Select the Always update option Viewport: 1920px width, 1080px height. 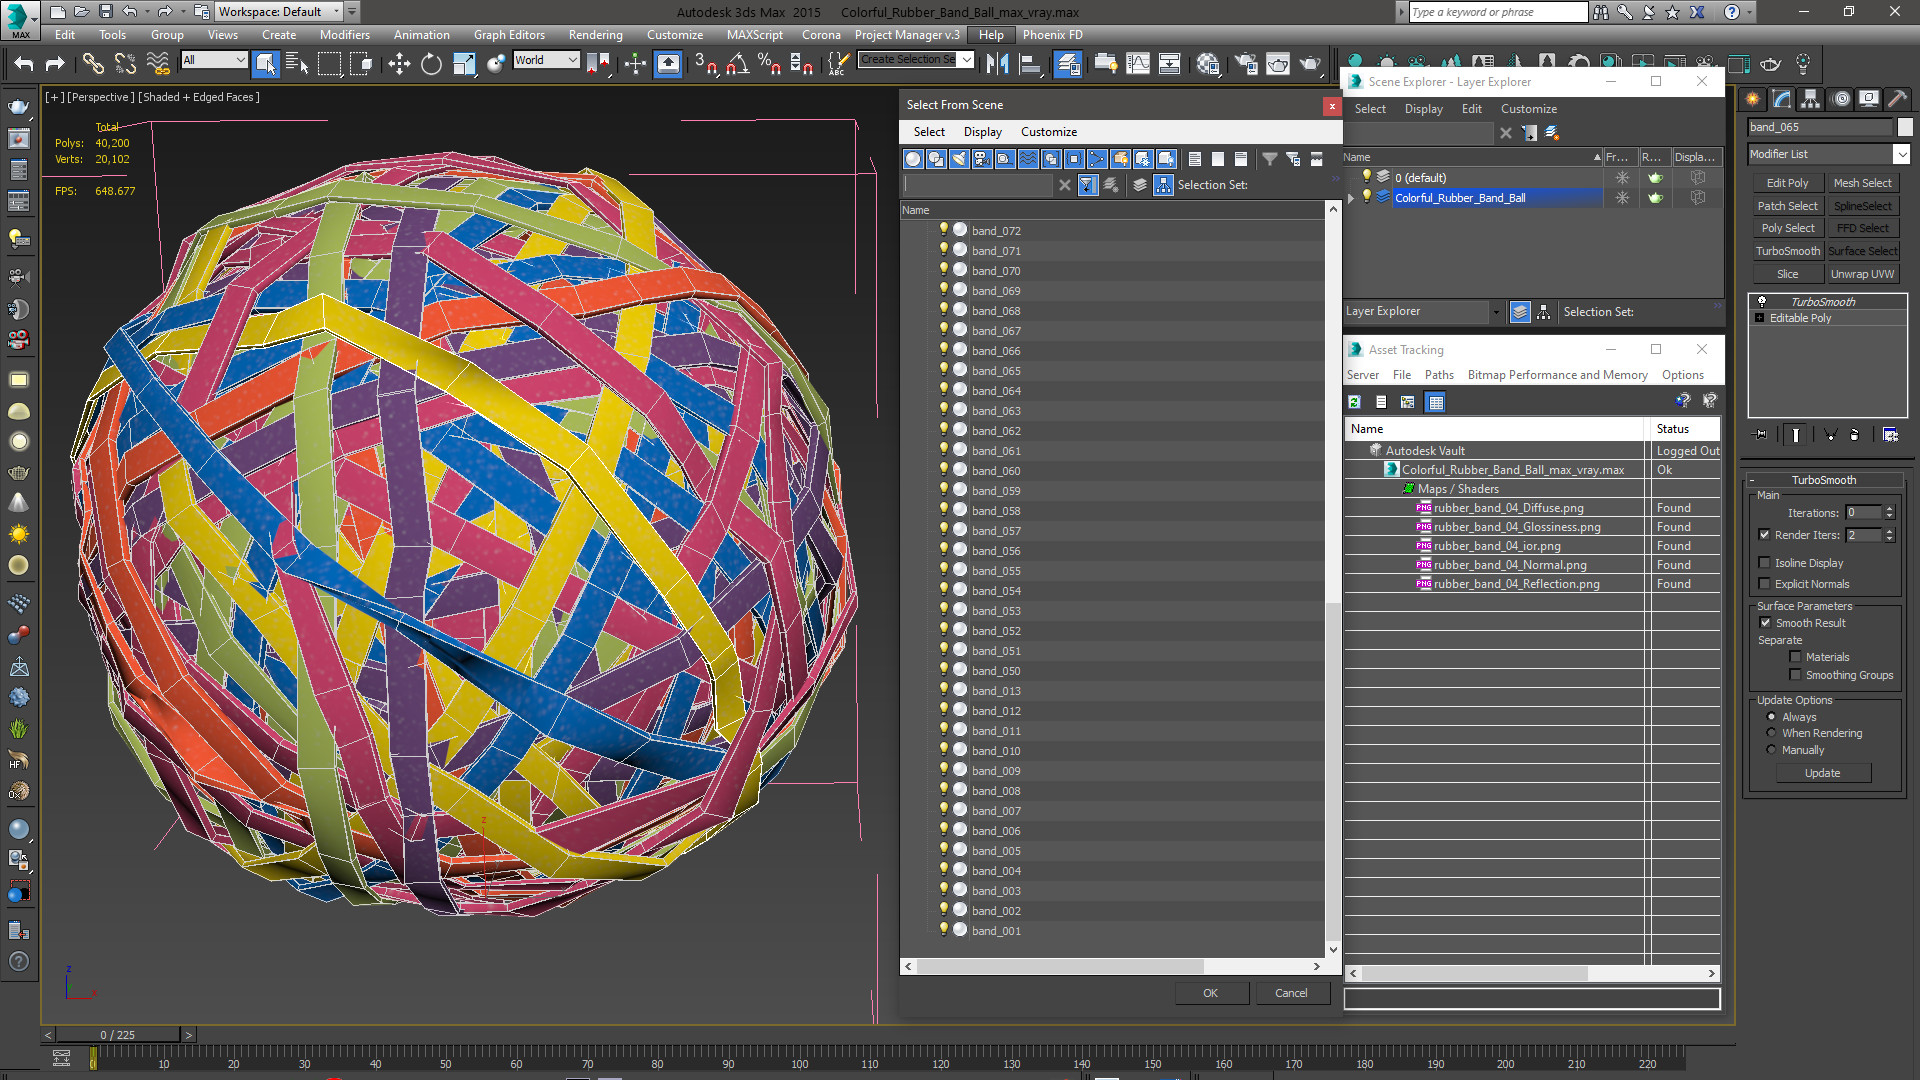tap(1771, 717)
